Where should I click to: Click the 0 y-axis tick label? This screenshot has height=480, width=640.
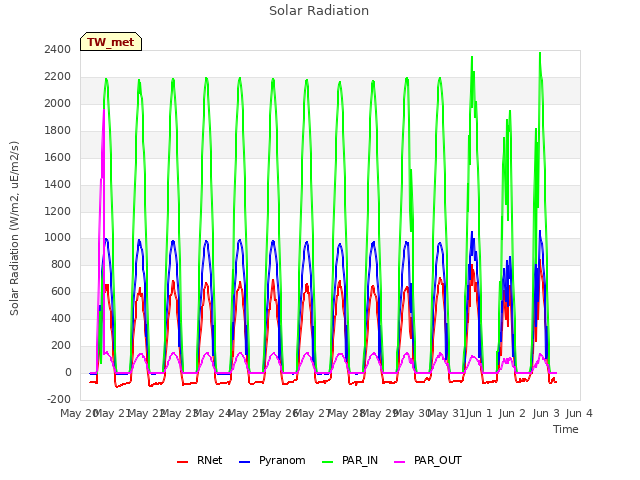(68, 372)
